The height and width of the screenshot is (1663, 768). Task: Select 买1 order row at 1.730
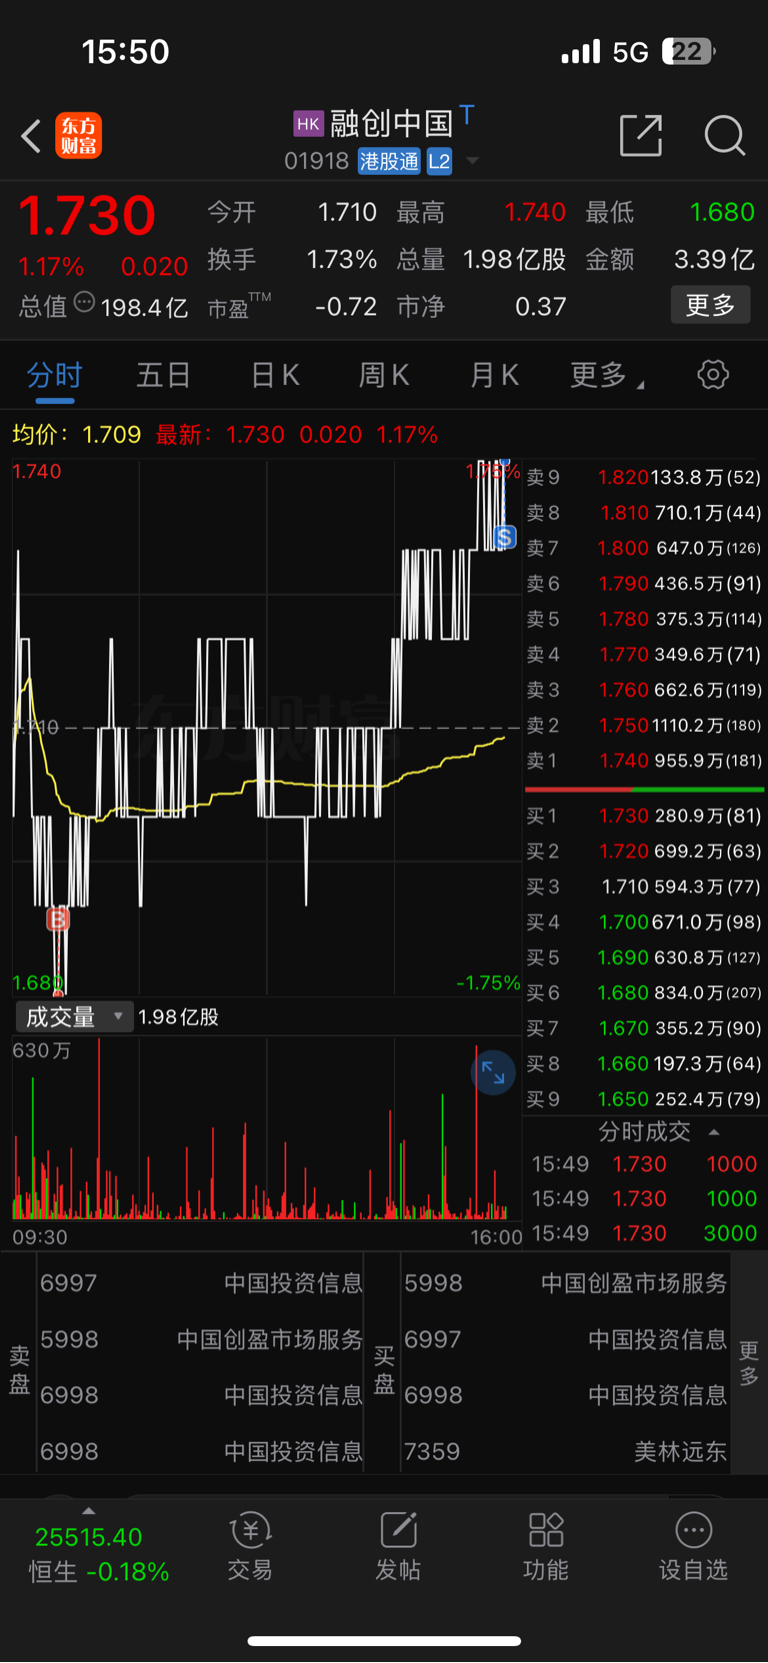[644, 816]
